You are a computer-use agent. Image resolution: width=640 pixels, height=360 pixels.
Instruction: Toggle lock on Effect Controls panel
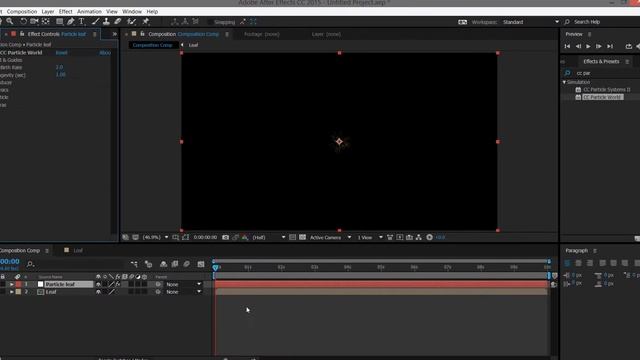point(22,34)
